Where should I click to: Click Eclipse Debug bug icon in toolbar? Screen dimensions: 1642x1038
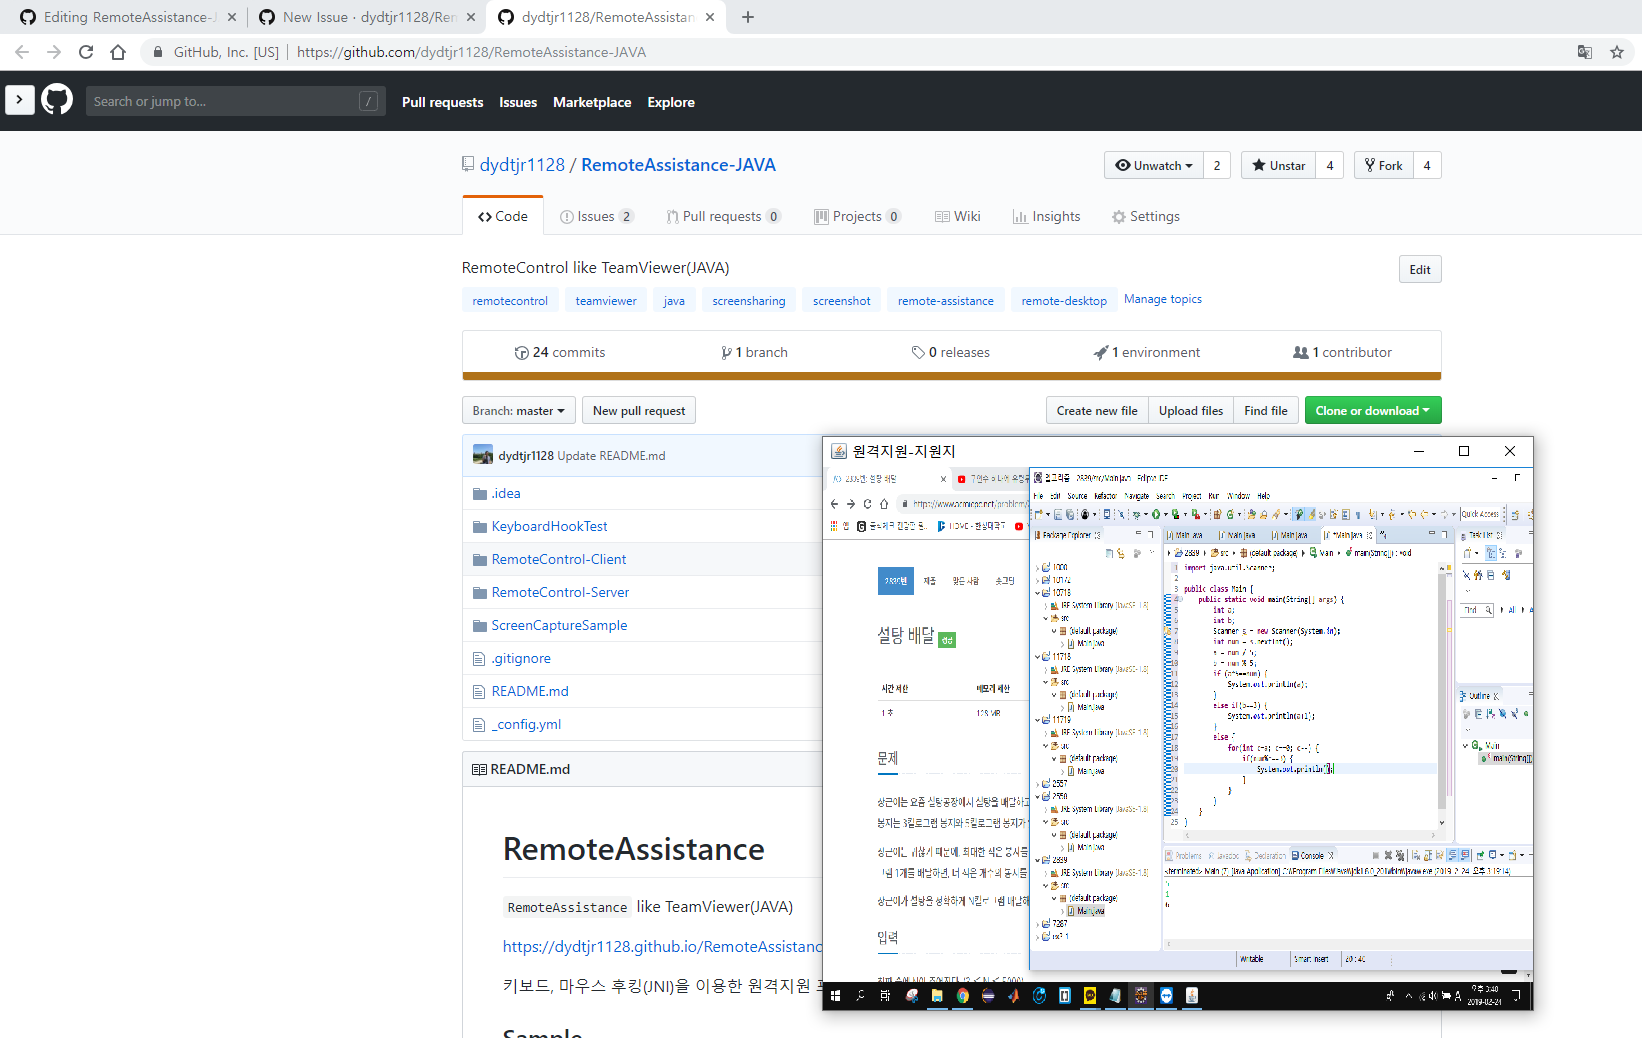[1137, 514]
